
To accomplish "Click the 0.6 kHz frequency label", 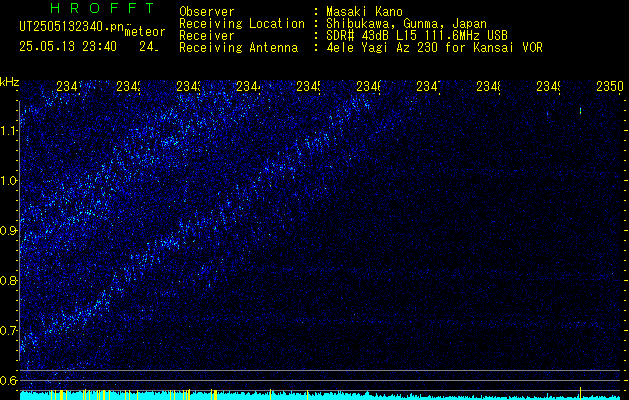I will tap(9, 380).
